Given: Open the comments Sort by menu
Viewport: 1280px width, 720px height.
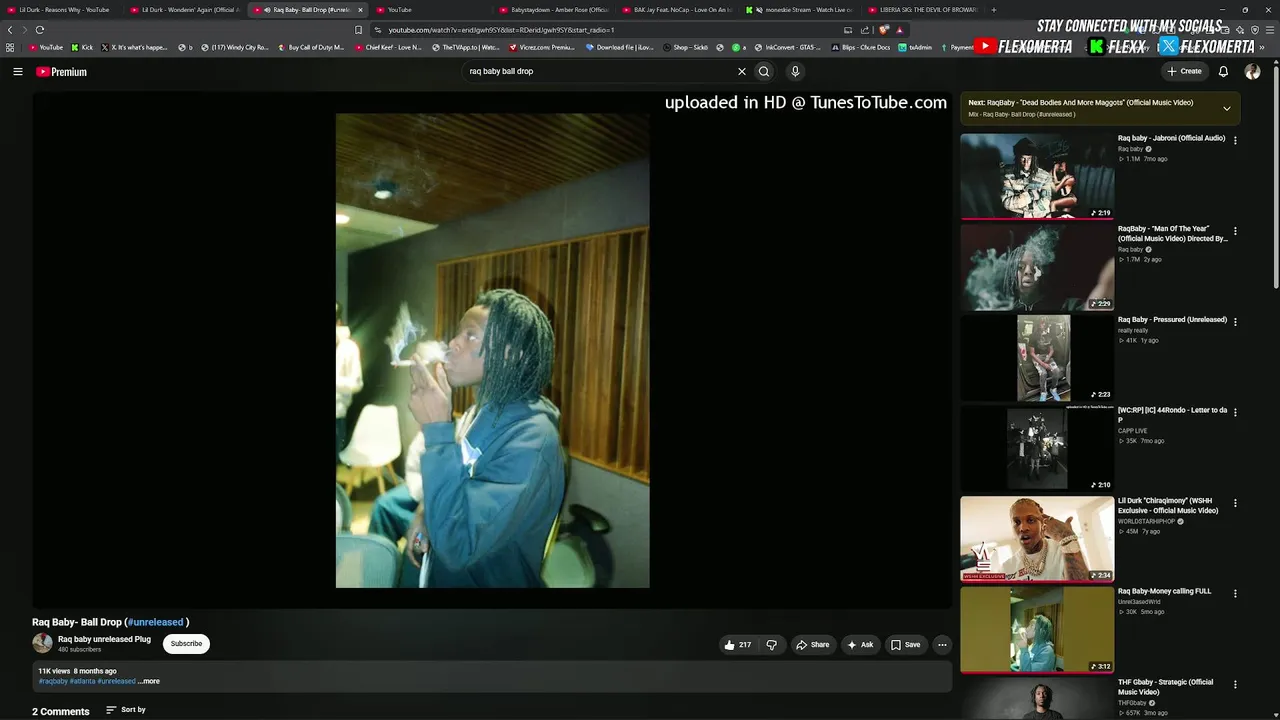Looking at the screenshot, I should pyautogui.click(x=126, y=710).
